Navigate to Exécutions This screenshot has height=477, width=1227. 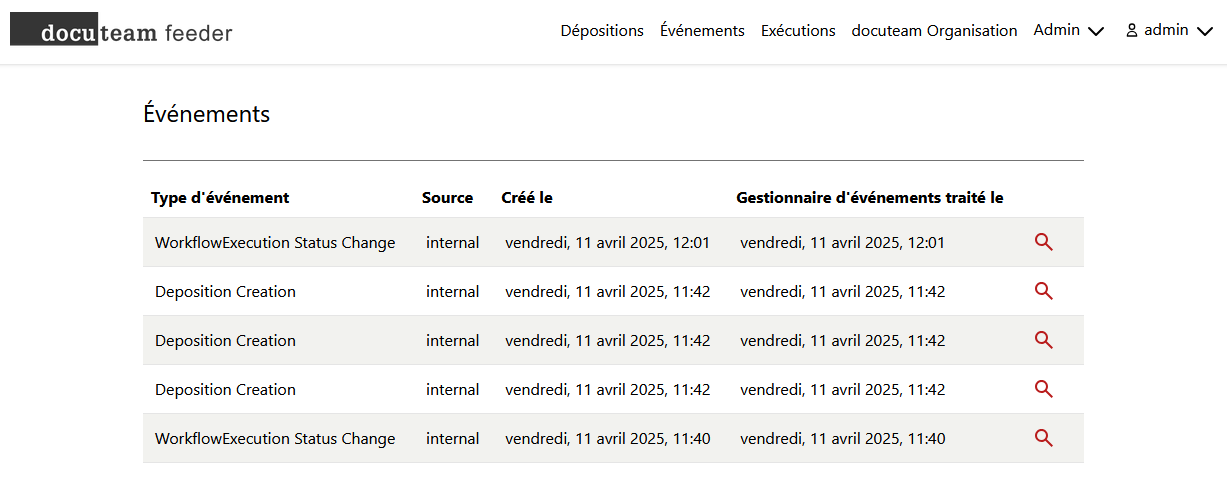(798, 31)
